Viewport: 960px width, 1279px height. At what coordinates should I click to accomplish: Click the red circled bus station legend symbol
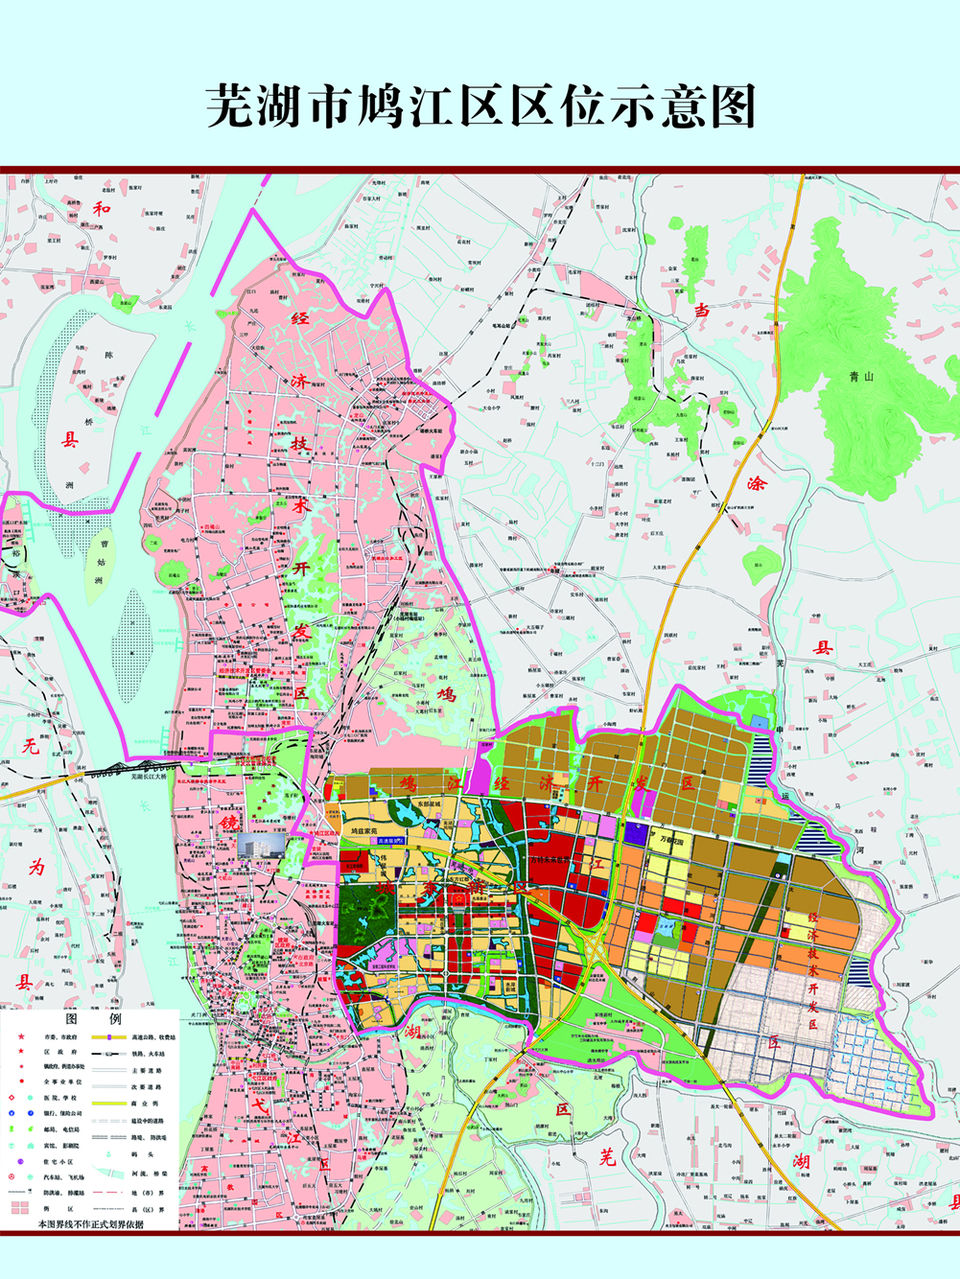[14, 1177]
